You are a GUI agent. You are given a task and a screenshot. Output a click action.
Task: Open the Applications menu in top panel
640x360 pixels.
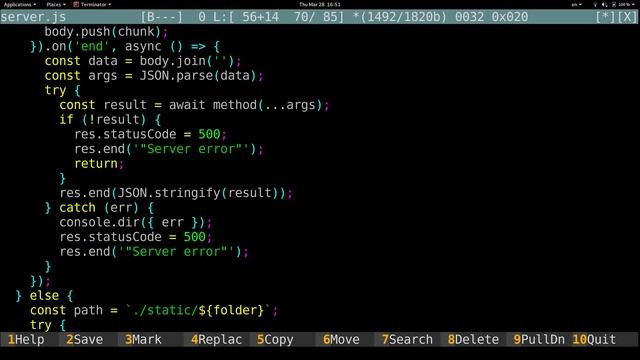click(20, 4)
